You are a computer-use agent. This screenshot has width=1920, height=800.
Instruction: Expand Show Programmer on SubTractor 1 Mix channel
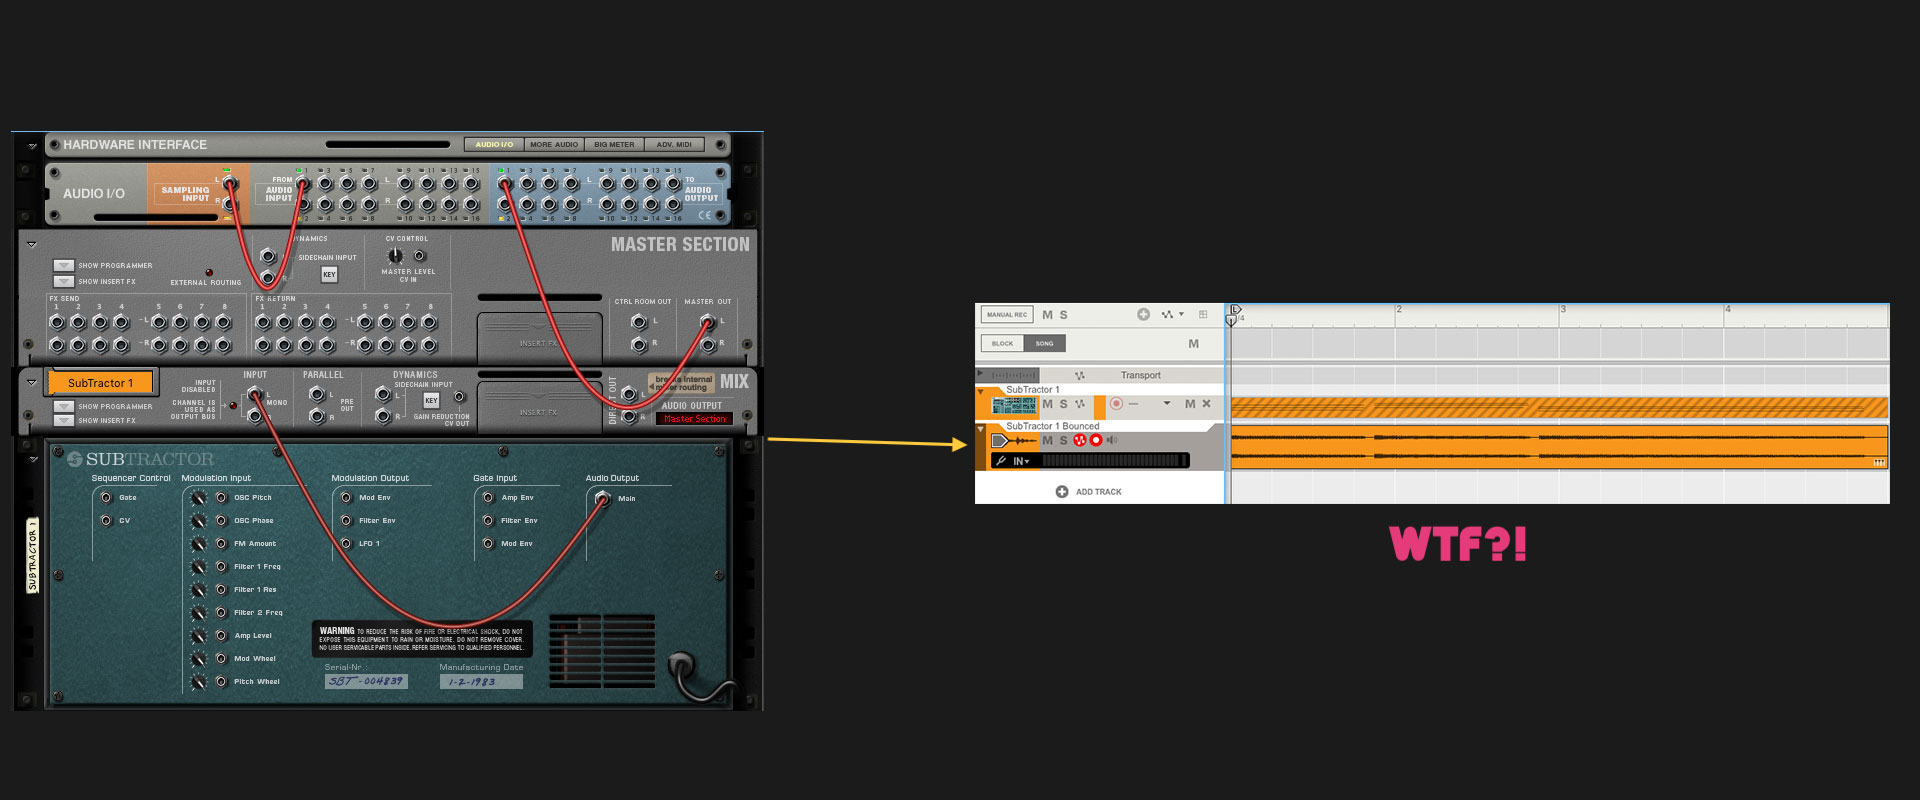point(64,406)
